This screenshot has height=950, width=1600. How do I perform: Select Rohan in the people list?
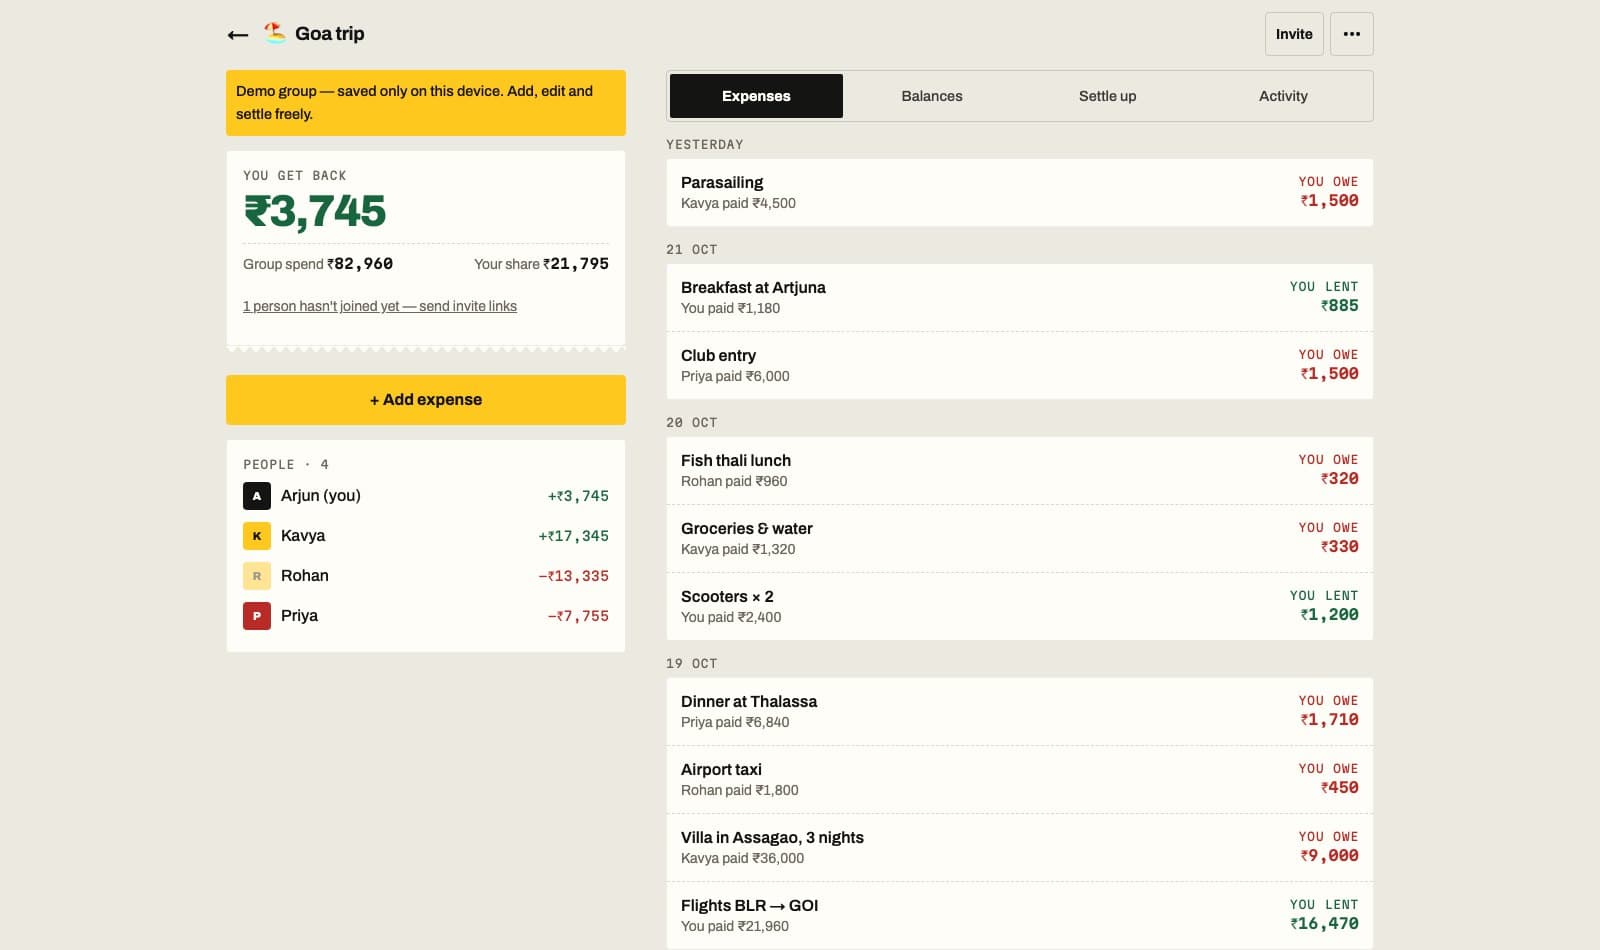pos(426,576)
